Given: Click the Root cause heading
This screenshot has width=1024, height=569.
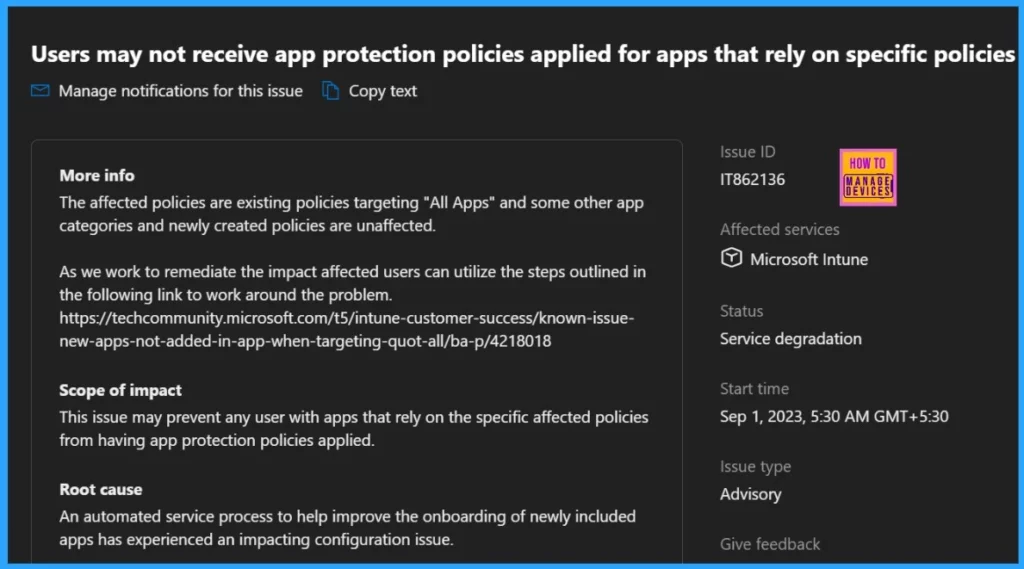Looking at the screenshot, I should [x=101, y=490].
